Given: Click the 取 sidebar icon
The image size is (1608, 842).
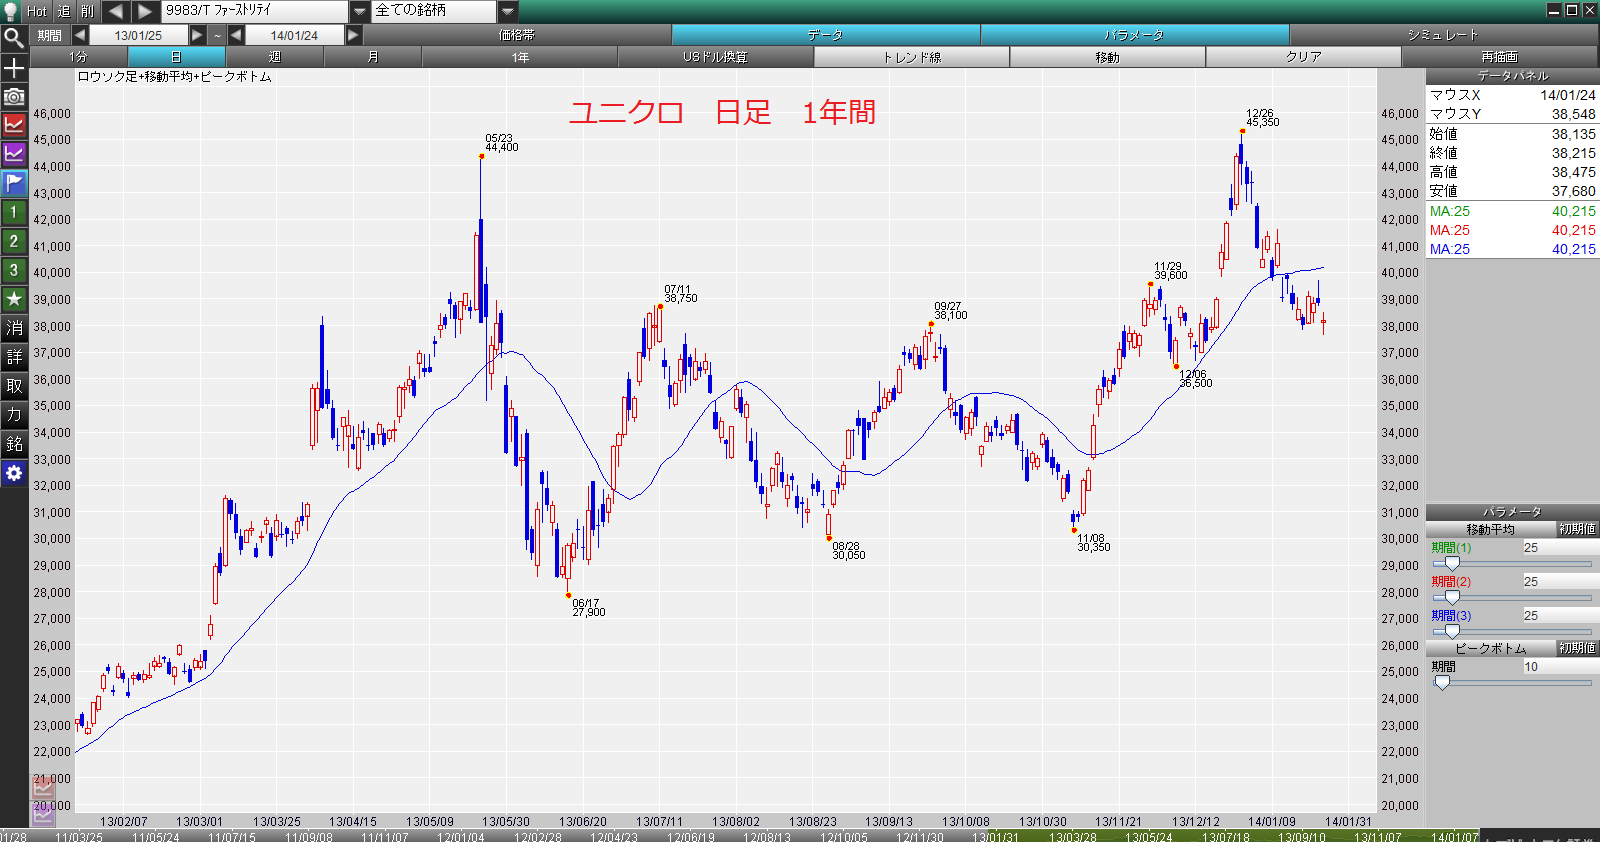Looking at the screenshot, I should [x=14, y=386].
